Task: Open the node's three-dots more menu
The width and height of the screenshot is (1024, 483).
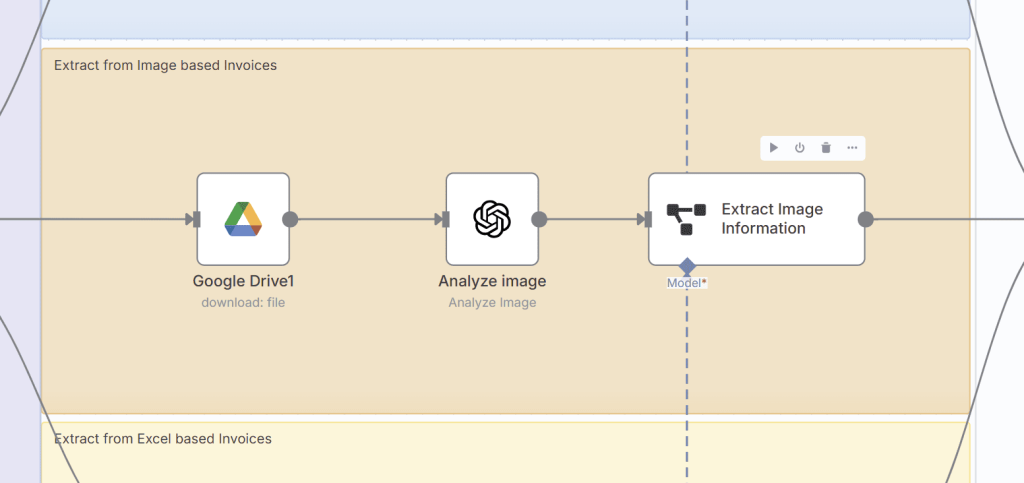Action: coord(852,148)
